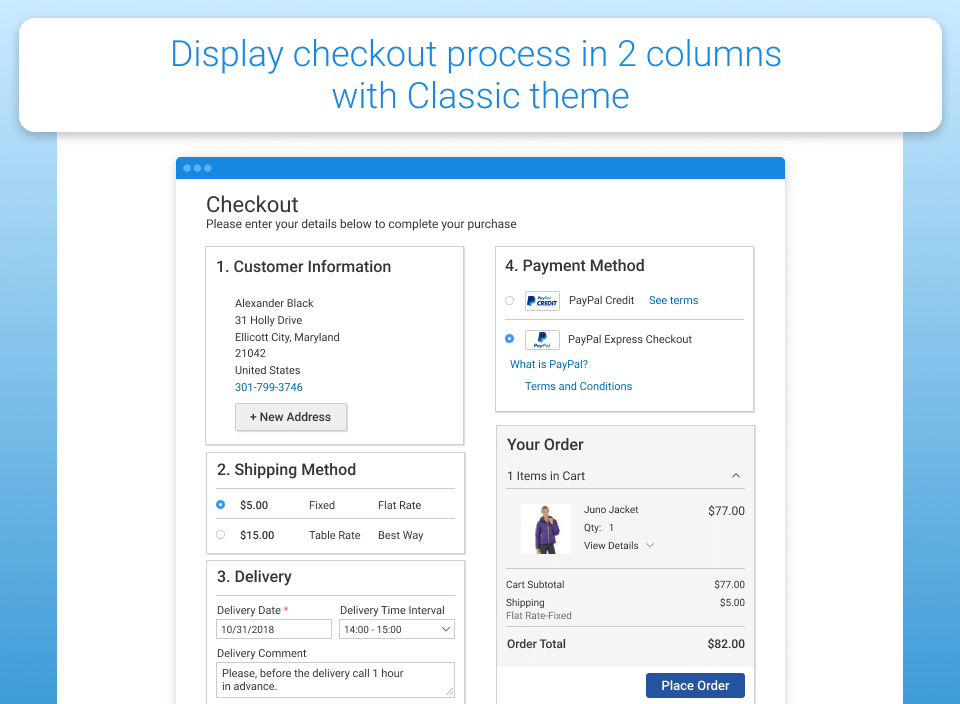Open the See terms link
This screenshot has height=704, width=960.
pos(672,300)
